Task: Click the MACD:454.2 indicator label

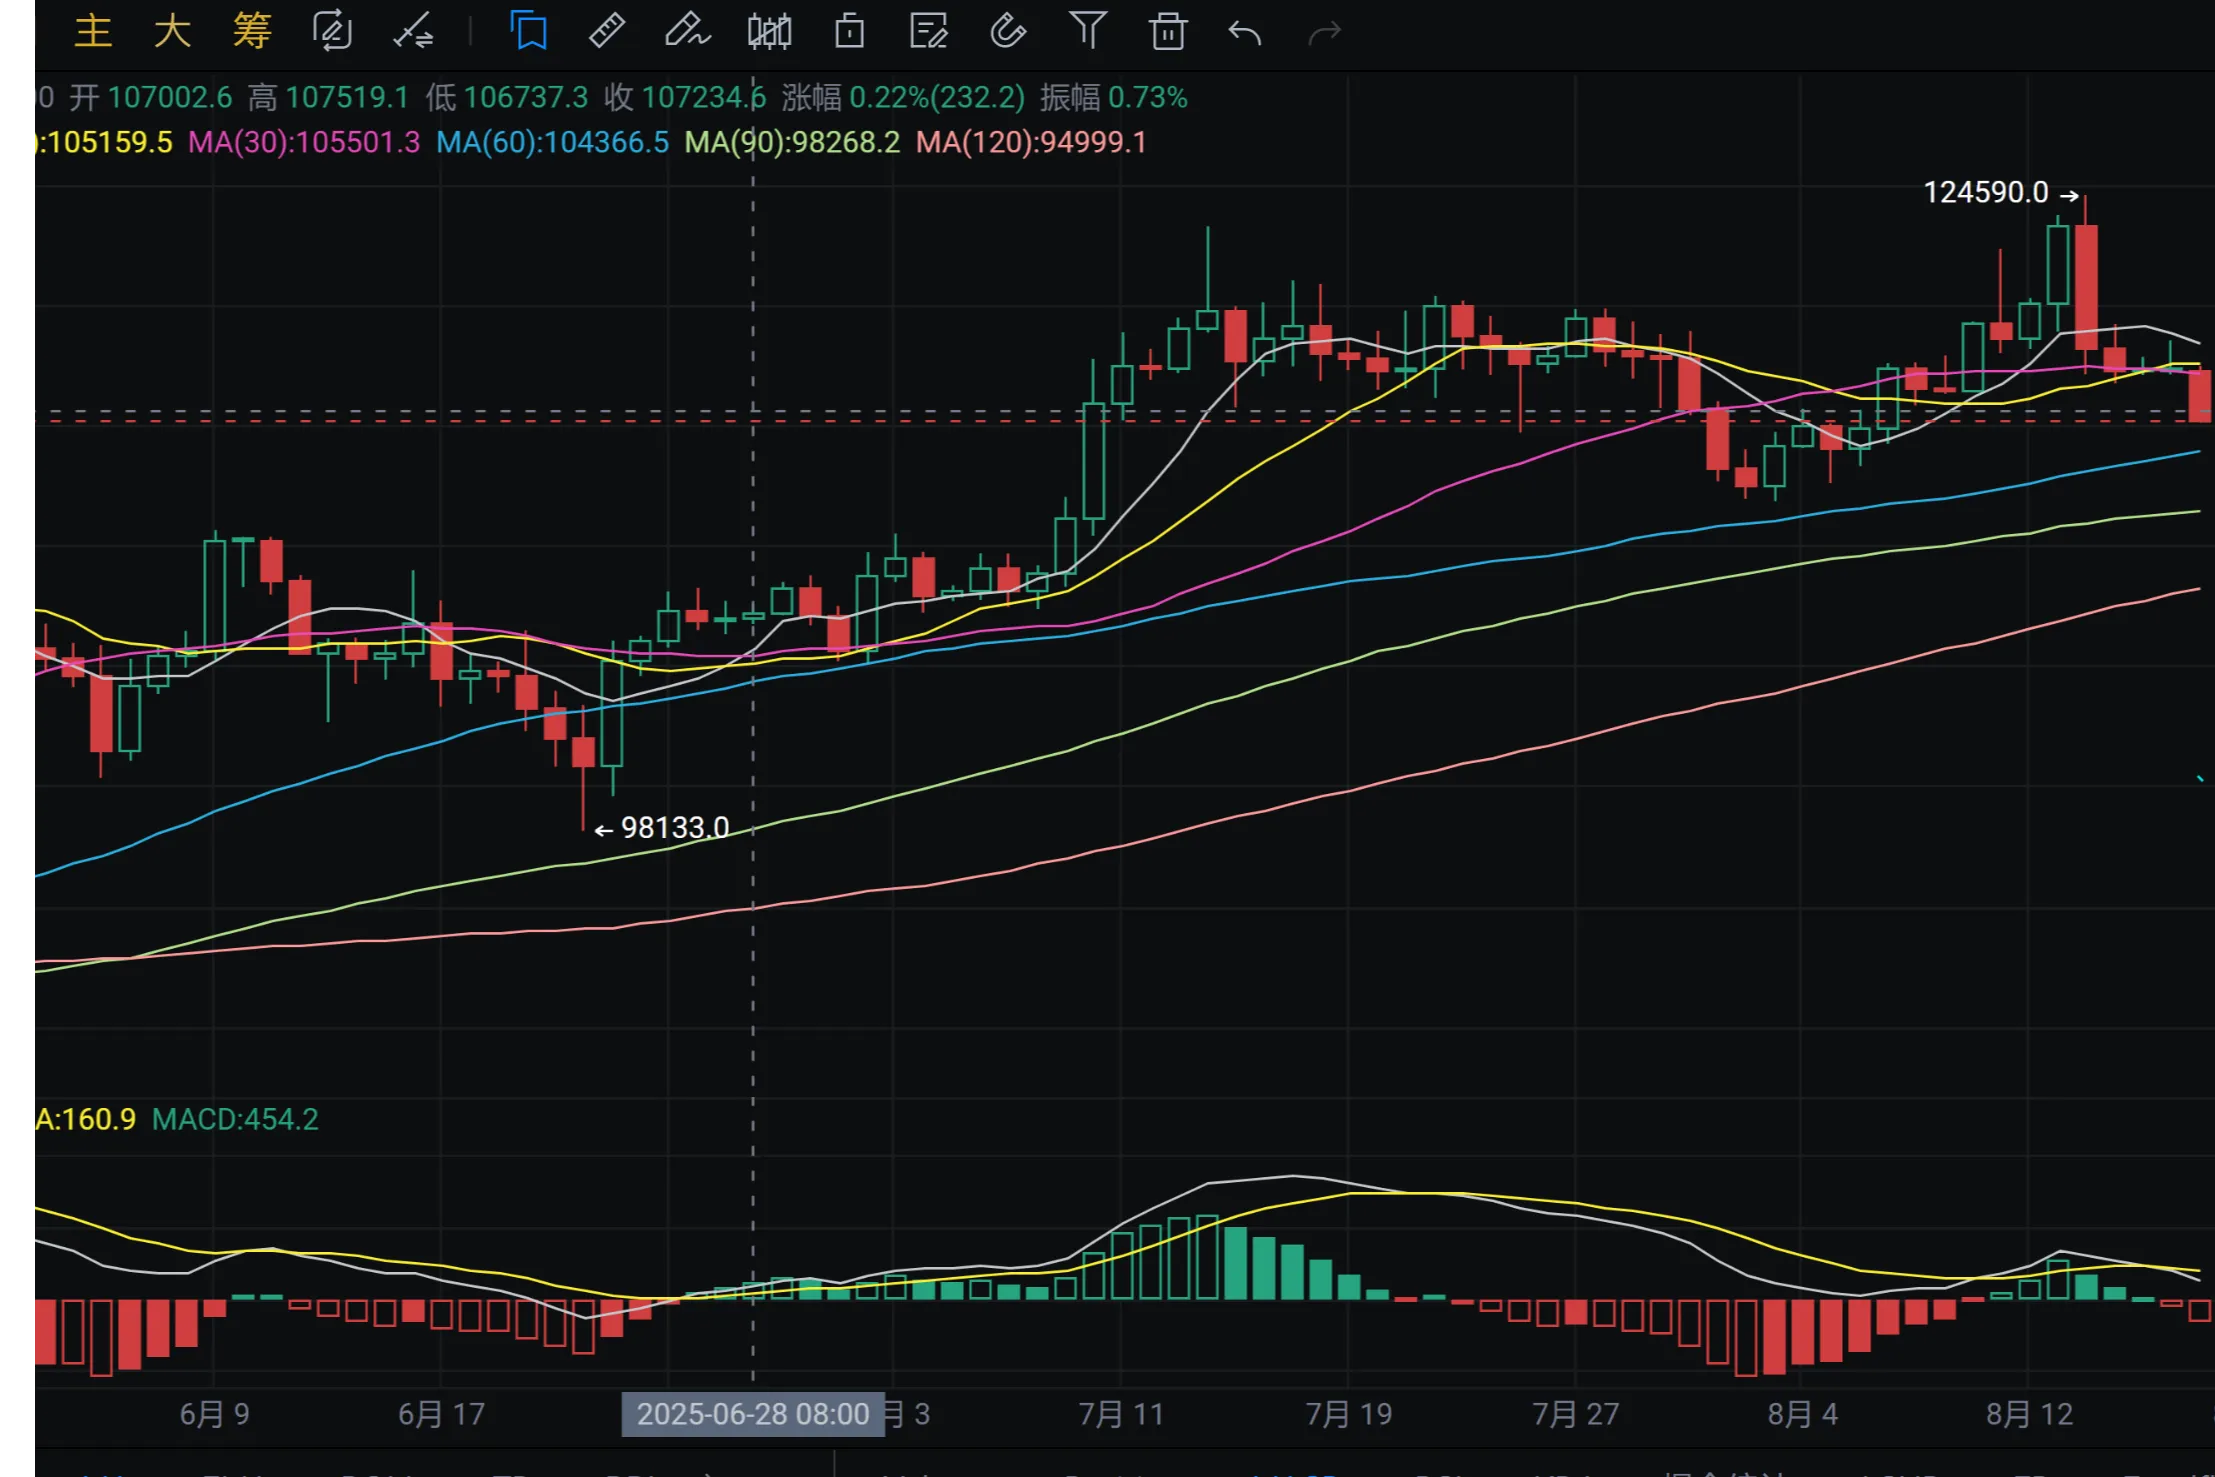Action: pos(235,1119)
